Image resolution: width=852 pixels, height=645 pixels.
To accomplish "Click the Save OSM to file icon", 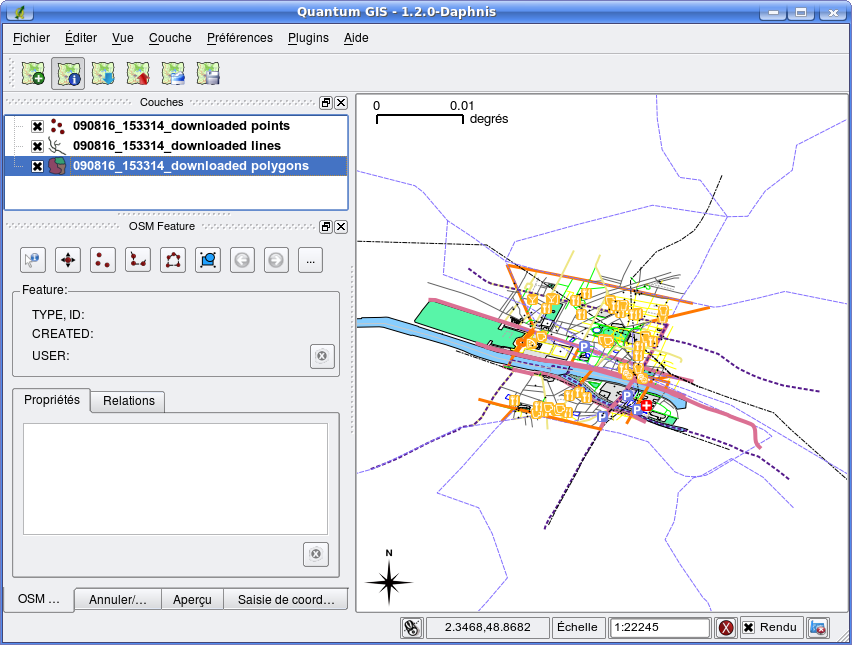I will point(208,73).
